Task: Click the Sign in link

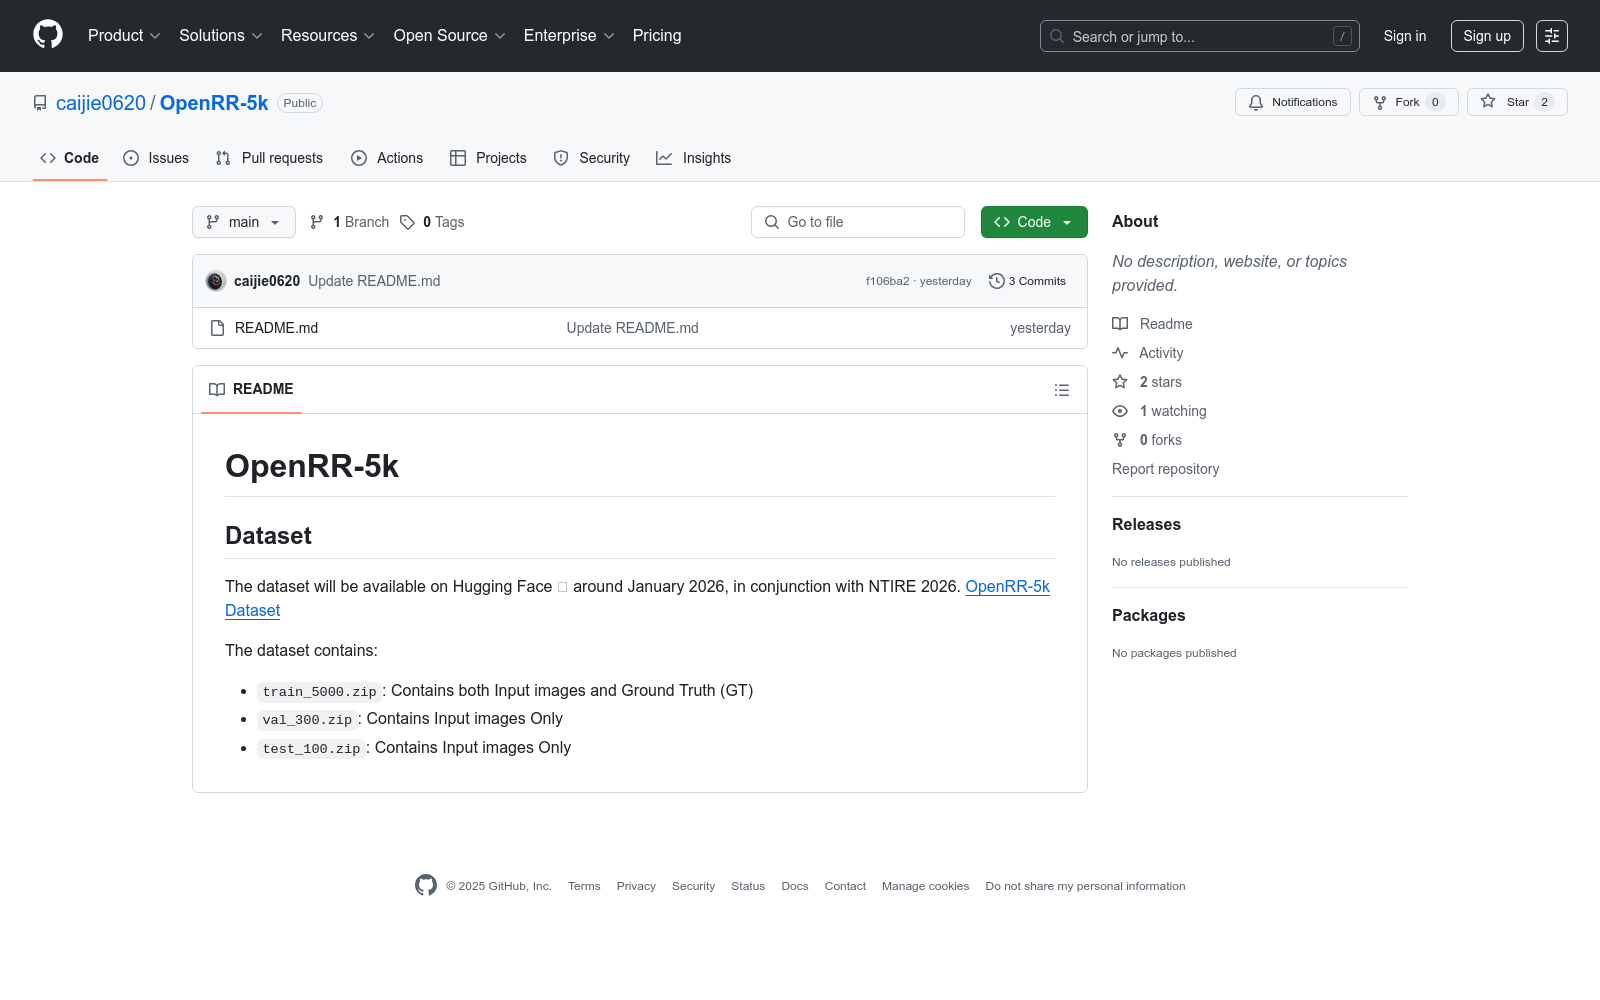Action: click(1405, 36)
